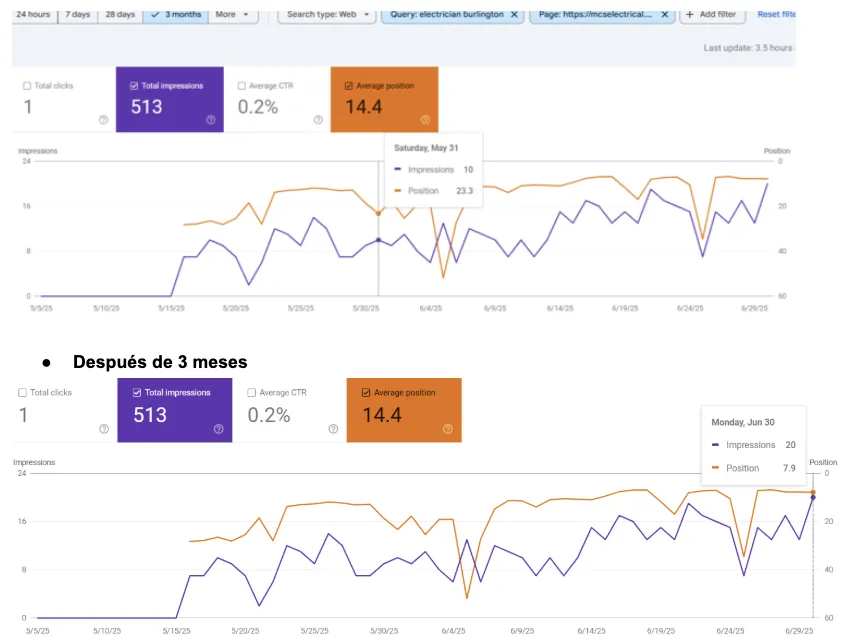Viewport: 842px width, 642px height.
Task: Click the 7.9 position value in Jun 30 tooltip
Action: [789, 468]
